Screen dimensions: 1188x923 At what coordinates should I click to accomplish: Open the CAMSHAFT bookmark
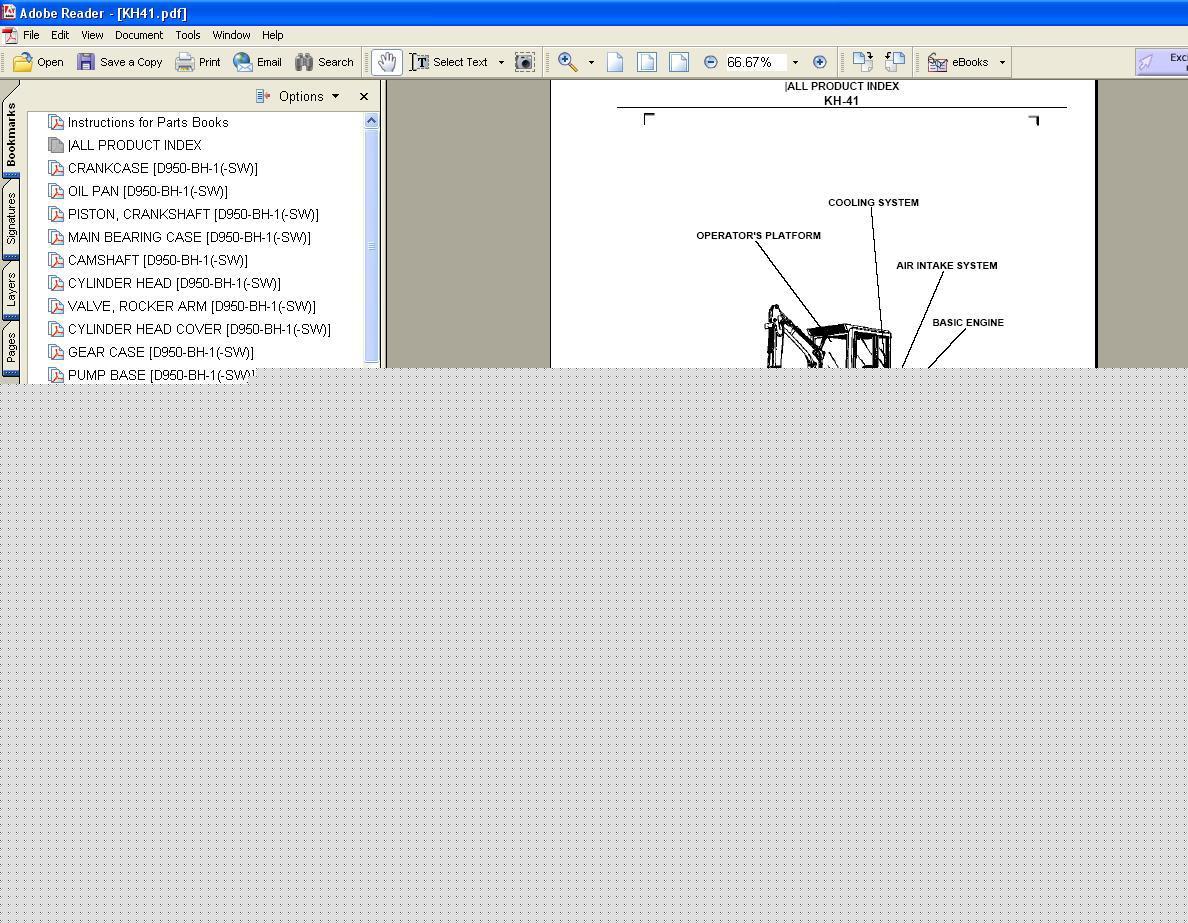158,261
